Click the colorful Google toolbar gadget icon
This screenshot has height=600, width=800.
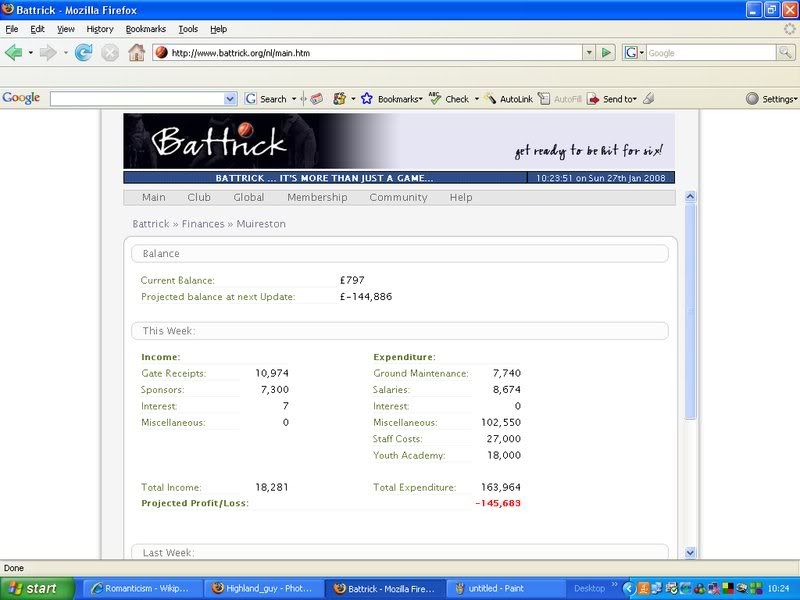339,99
